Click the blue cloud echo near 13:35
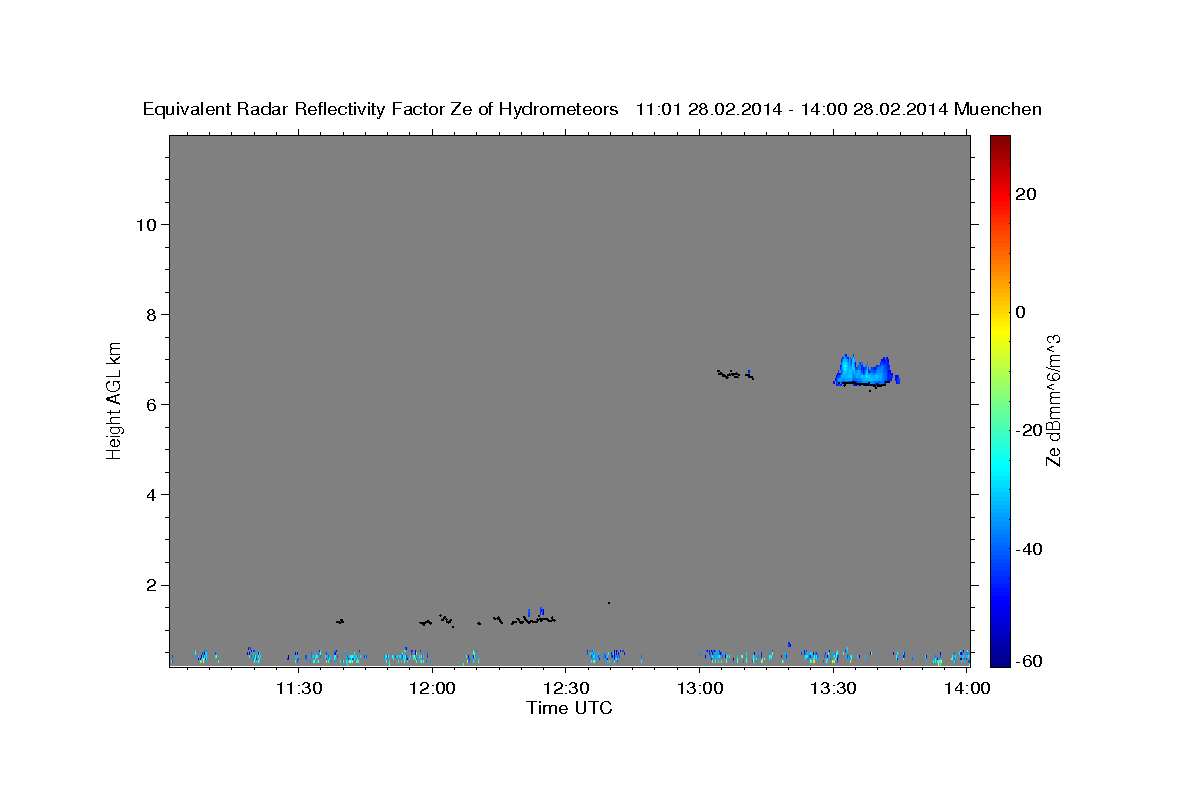1200x800 pixels. (863, 371)
